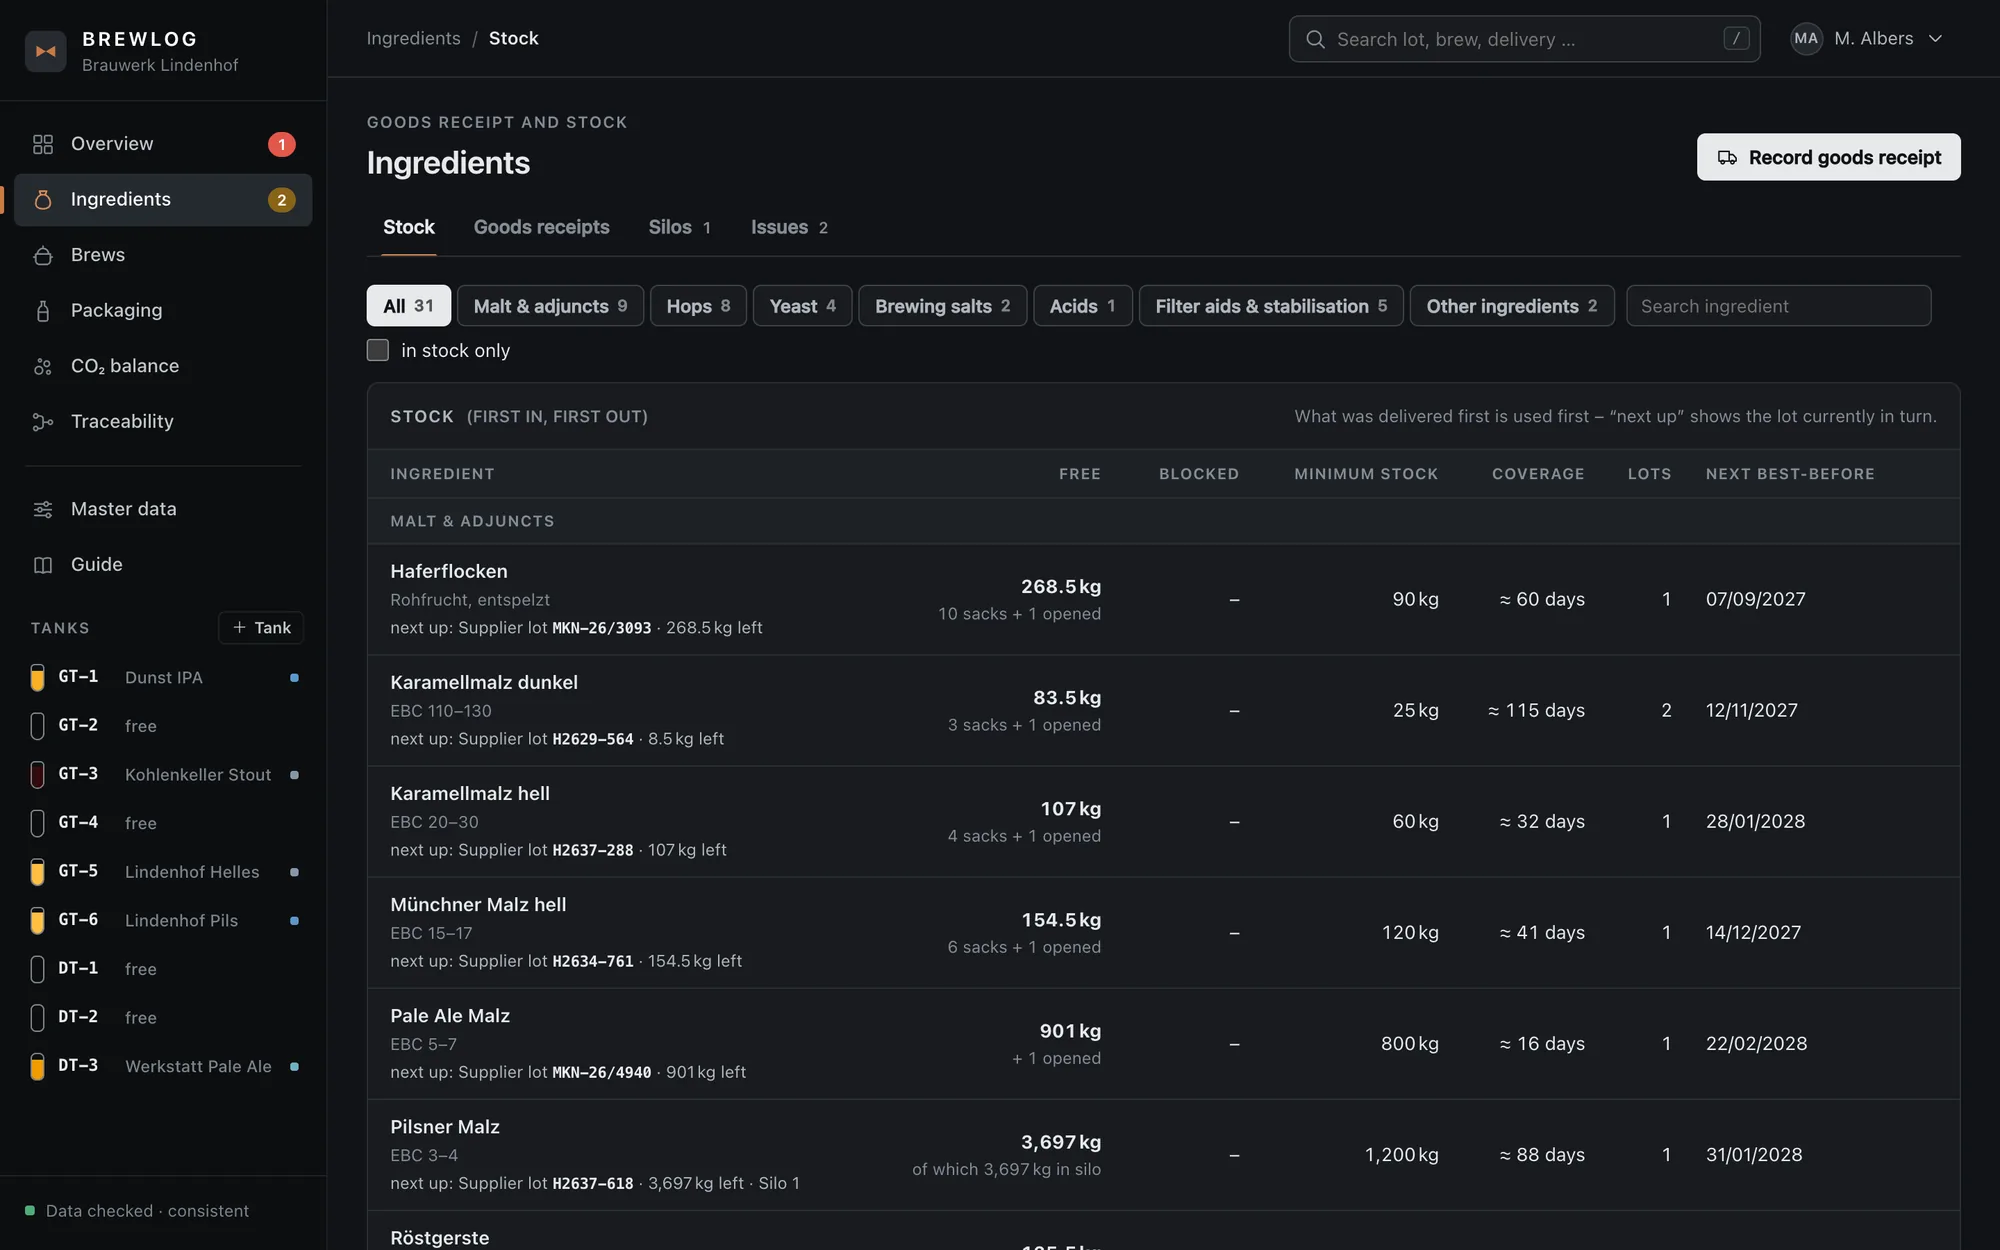Click the GT-2 free tank icon
The height and width of the screenshot is (1250, 2000).
pyautogui.click(x=37, y=726)
